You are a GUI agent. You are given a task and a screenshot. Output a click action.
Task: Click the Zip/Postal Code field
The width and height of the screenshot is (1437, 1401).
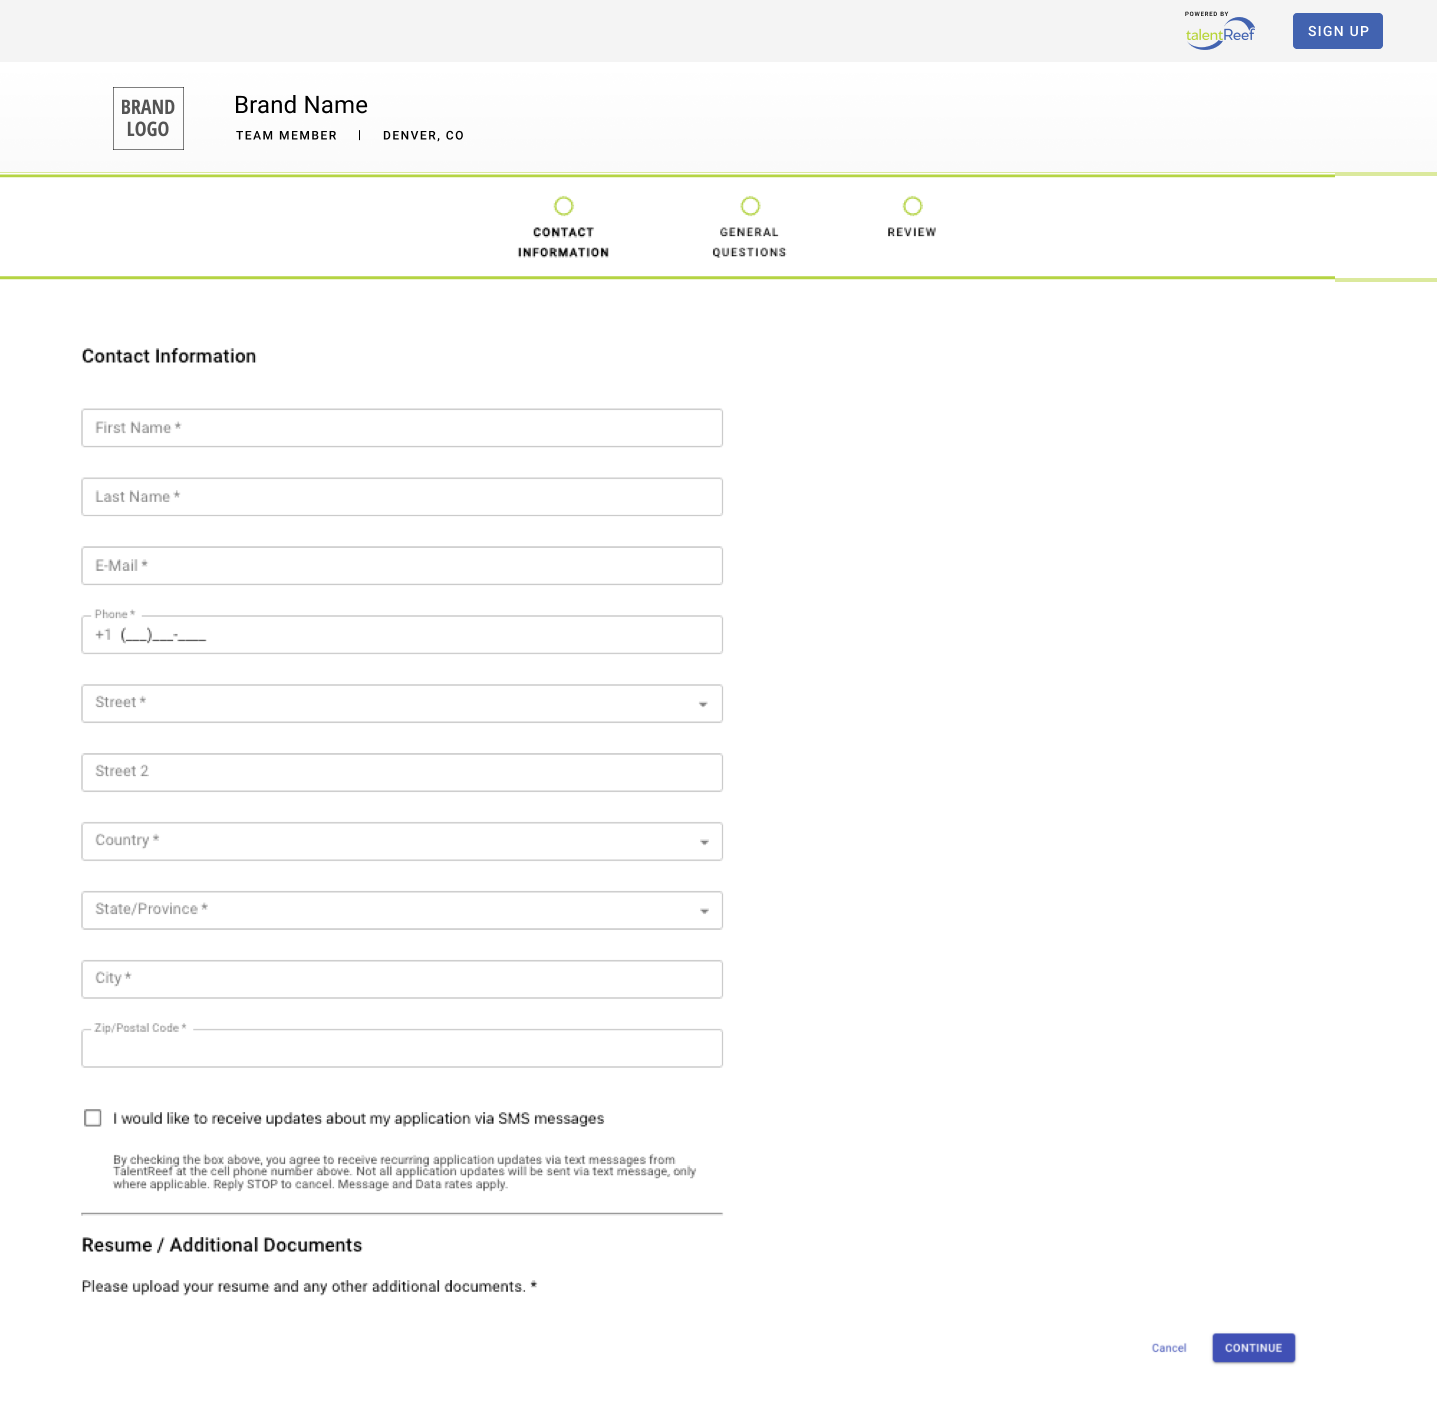coord(401,1048)
